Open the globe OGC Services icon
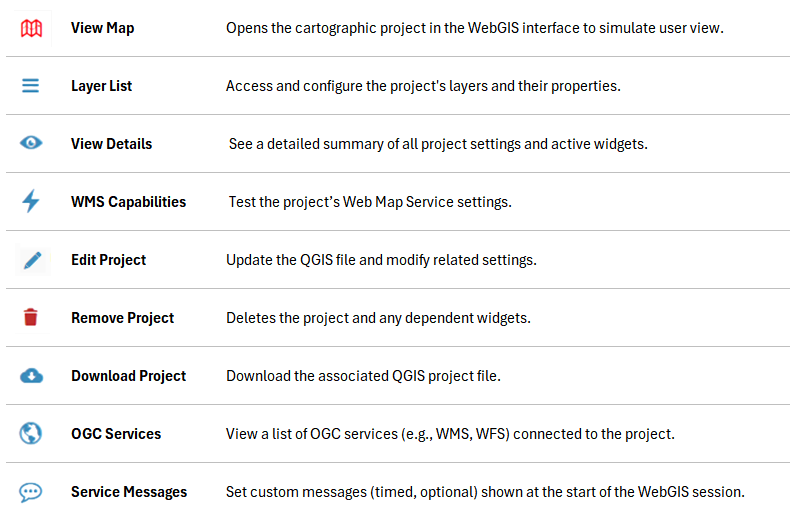Viewport: 801px width, 521px height. pyautogui.click(x=31, y=434)
